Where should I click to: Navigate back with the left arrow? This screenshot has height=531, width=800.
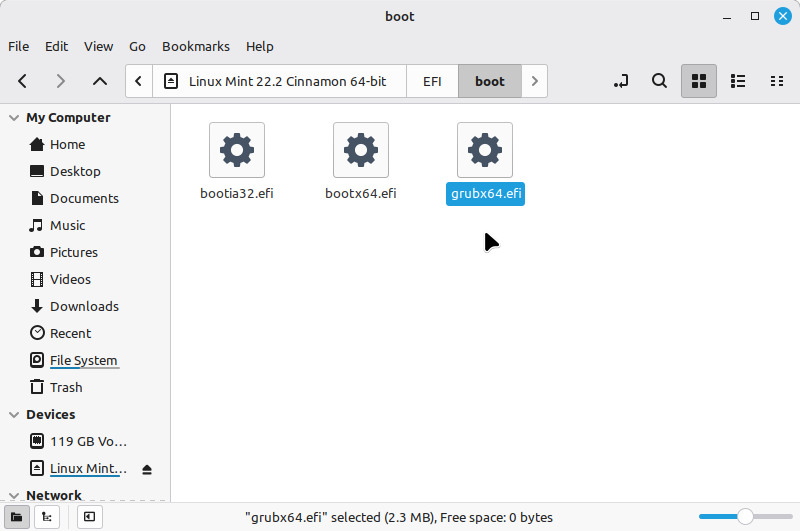point(23,81)
